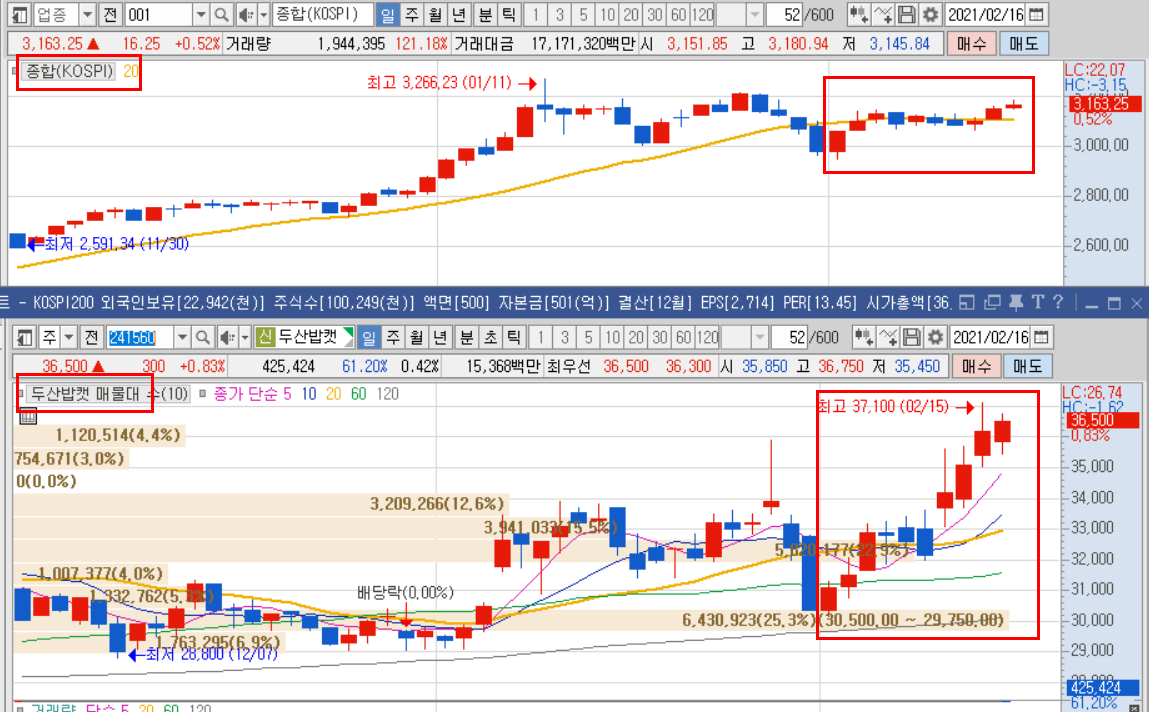Viewport: 1149px width, 712px height.
Task: Open calendar picker in 두산밥캣 chart toolbar
Action: click(x=1041, y=337)
